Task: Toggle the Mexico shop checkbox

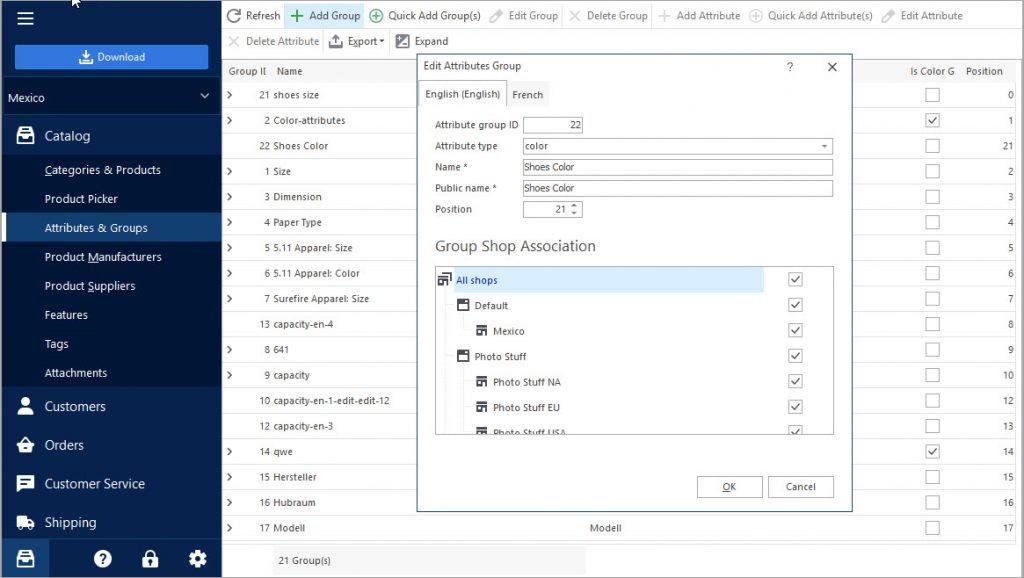Action: 795,331
